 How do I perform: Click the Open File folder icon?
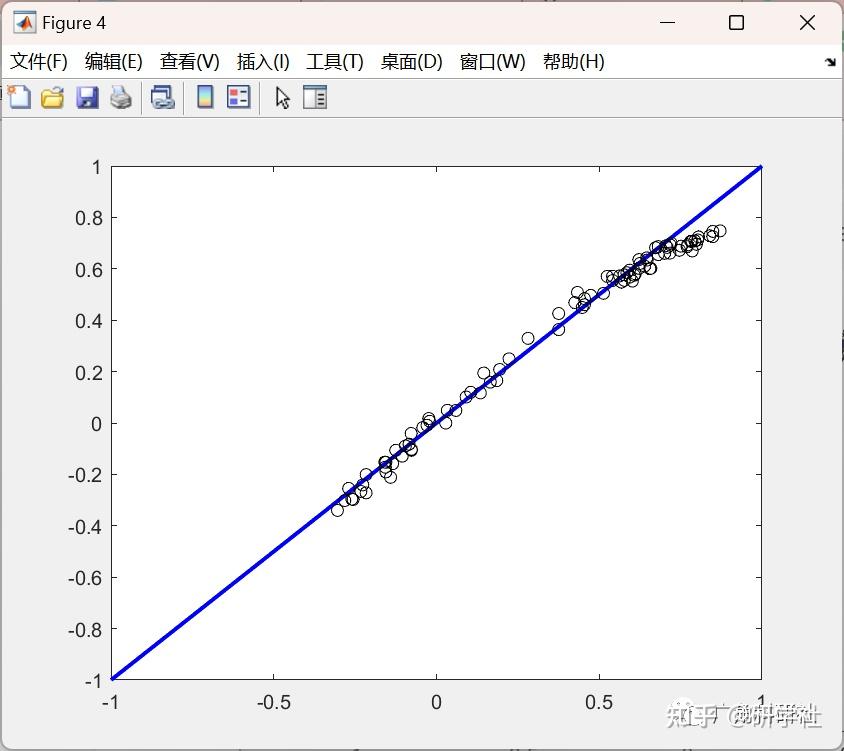point(53,98)
